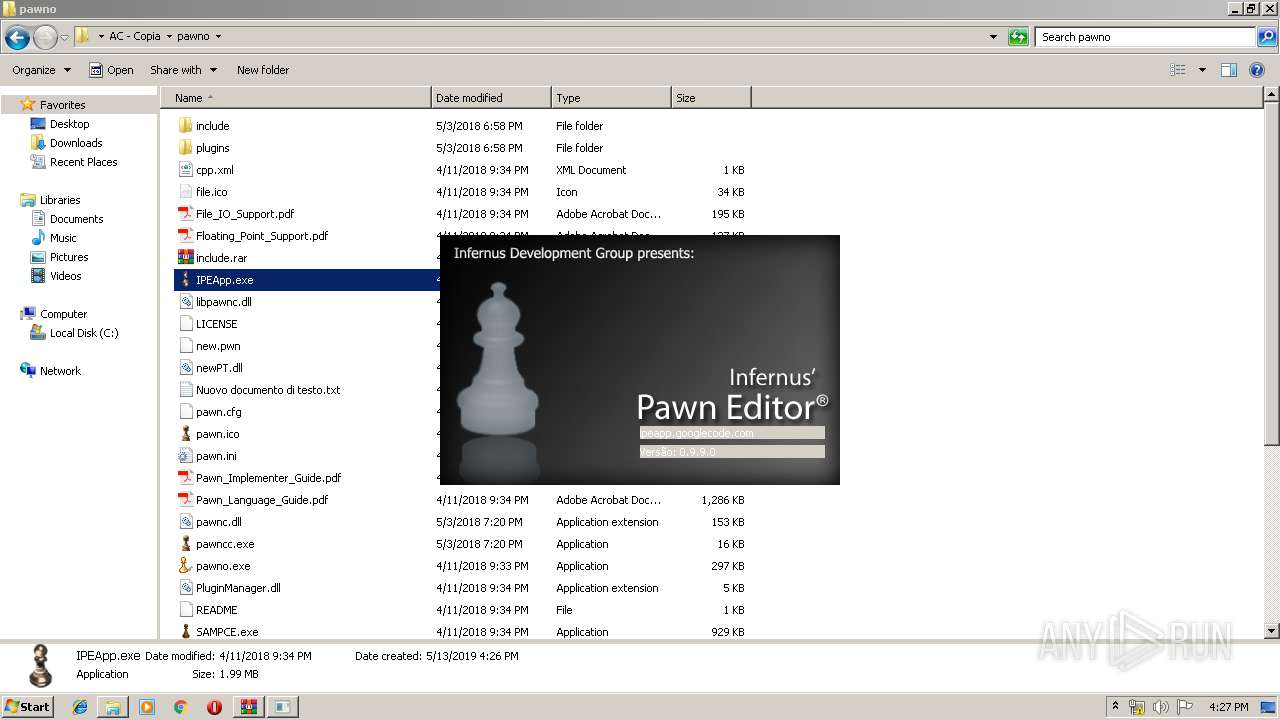Screen dimensions: 1280x720
Task: Select Documents library
Action: click(x=76, y=219)
